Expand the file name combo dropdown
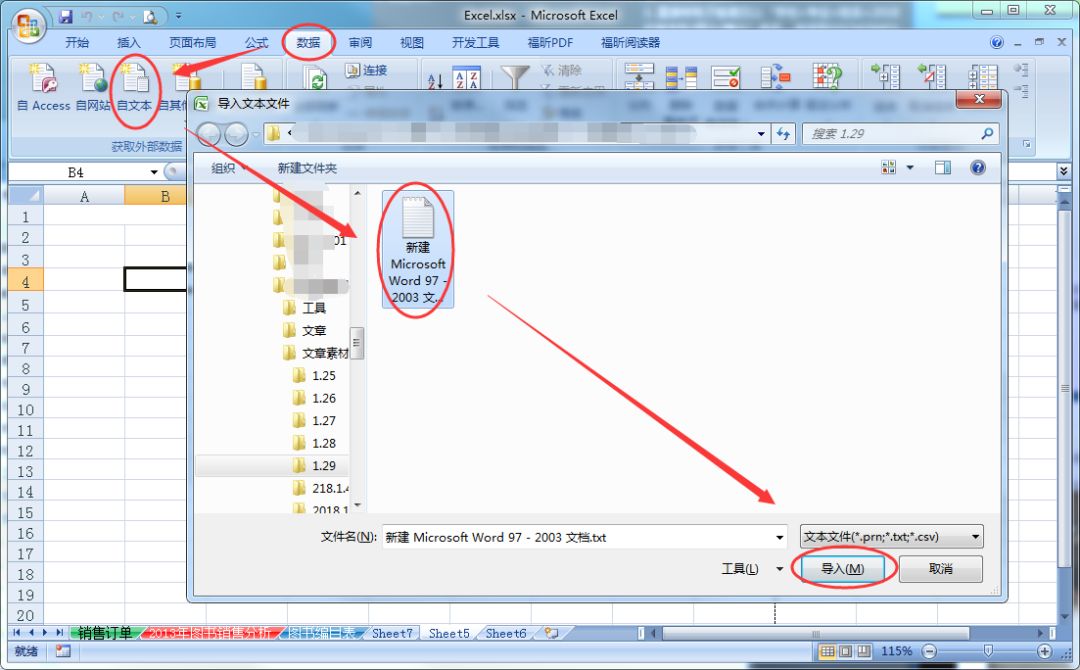 [780, 537]
